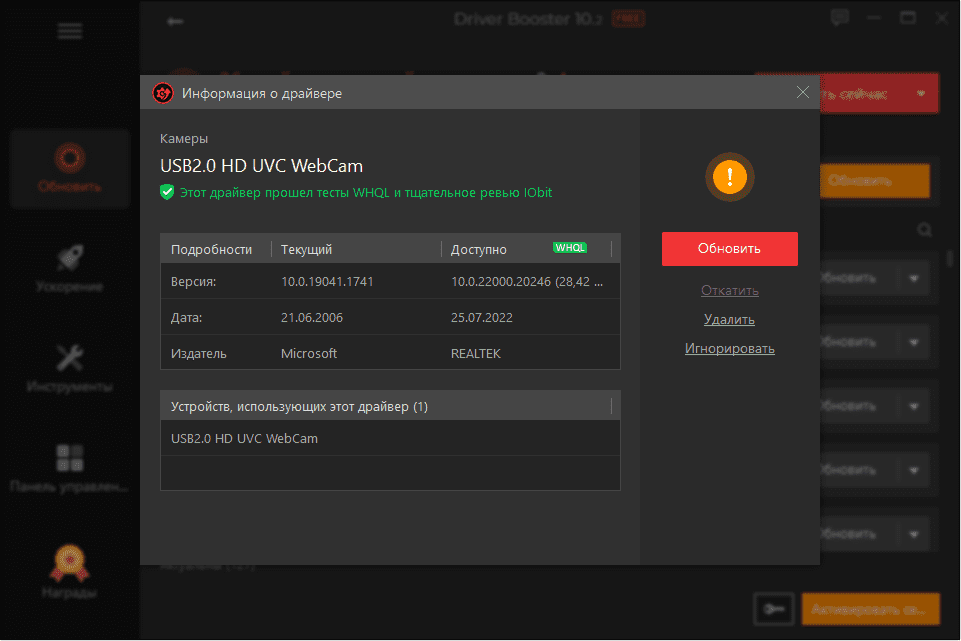Click the red Обновить button in the driver dialog
This screenshot has height=641, width=961.
729,249
